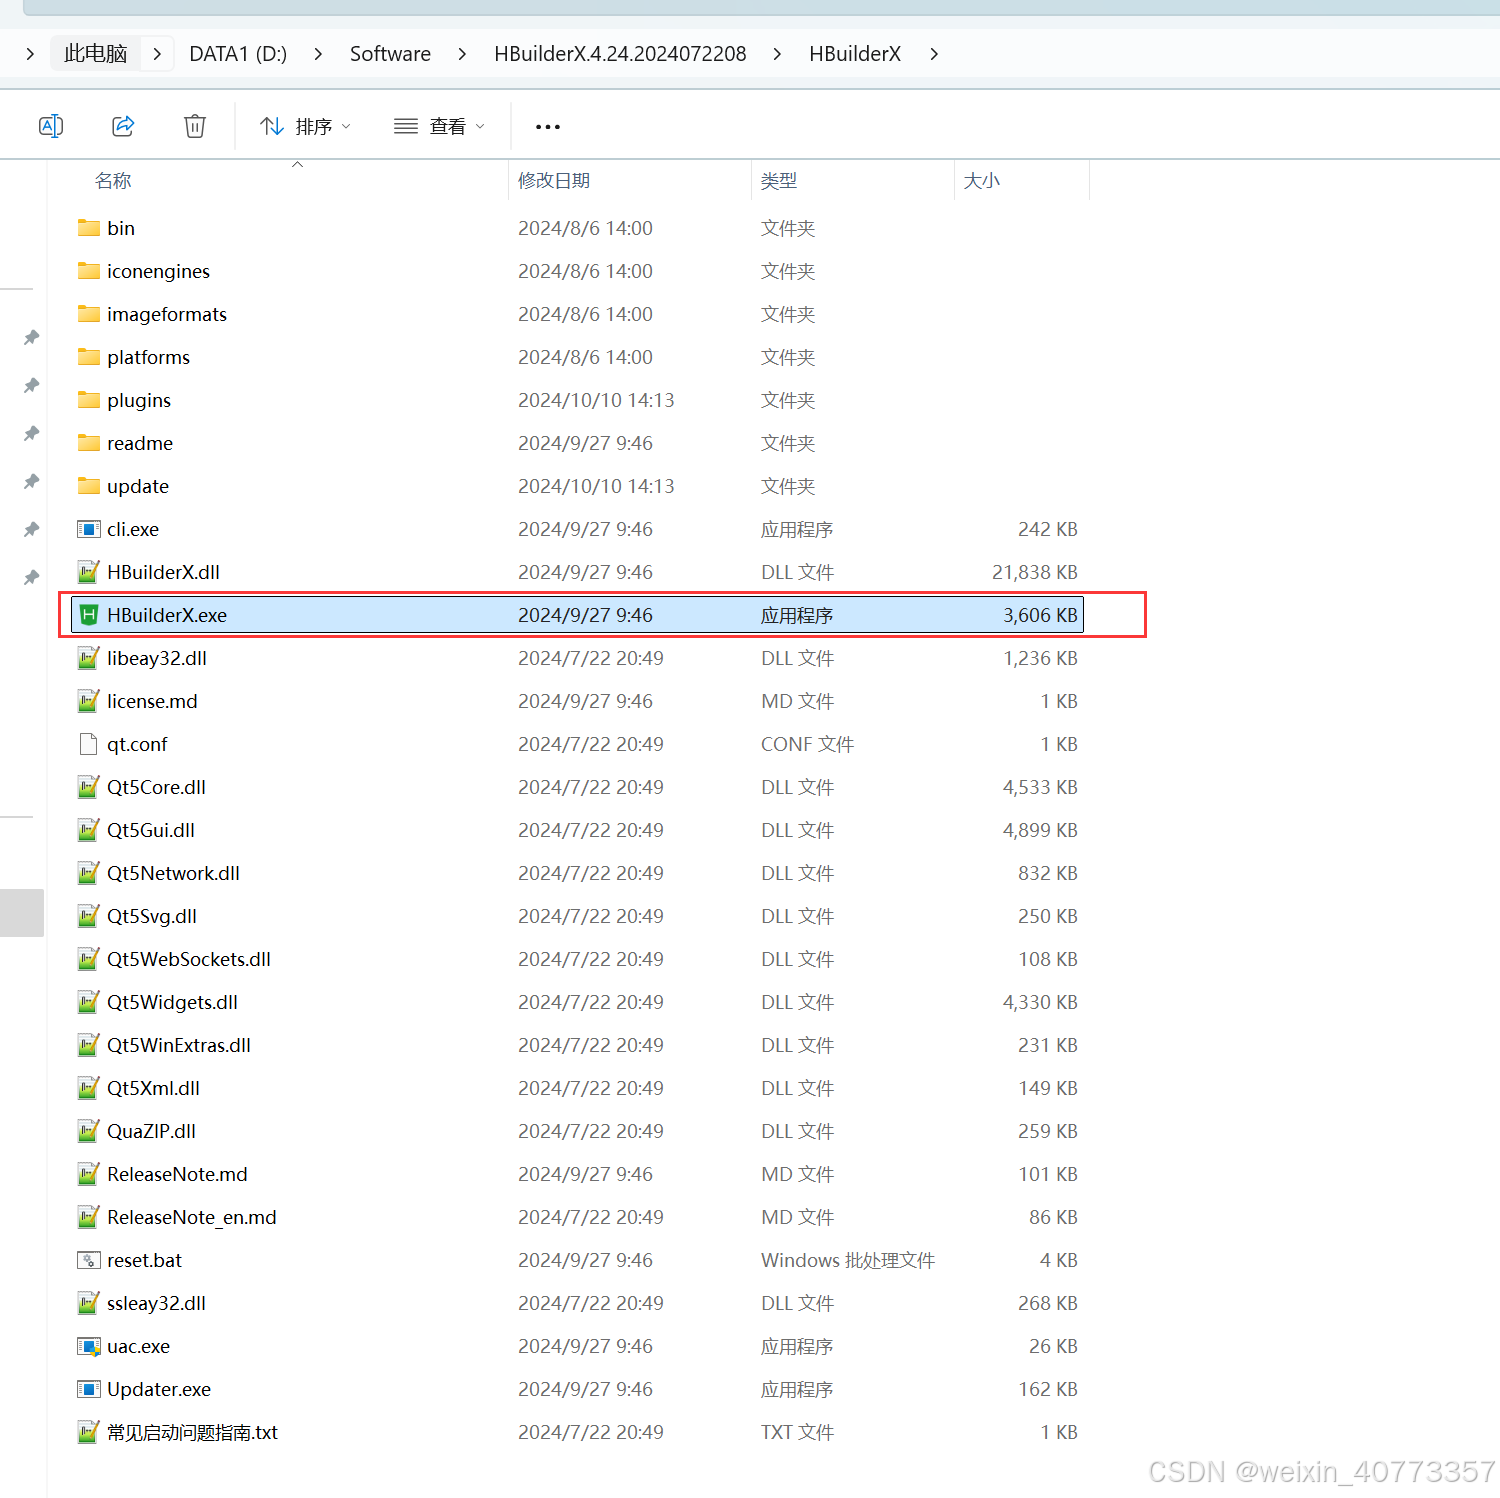Open the 查看 view dropdown
Viewport: 1500px width, 1498px height.
[x=439, y=126]
